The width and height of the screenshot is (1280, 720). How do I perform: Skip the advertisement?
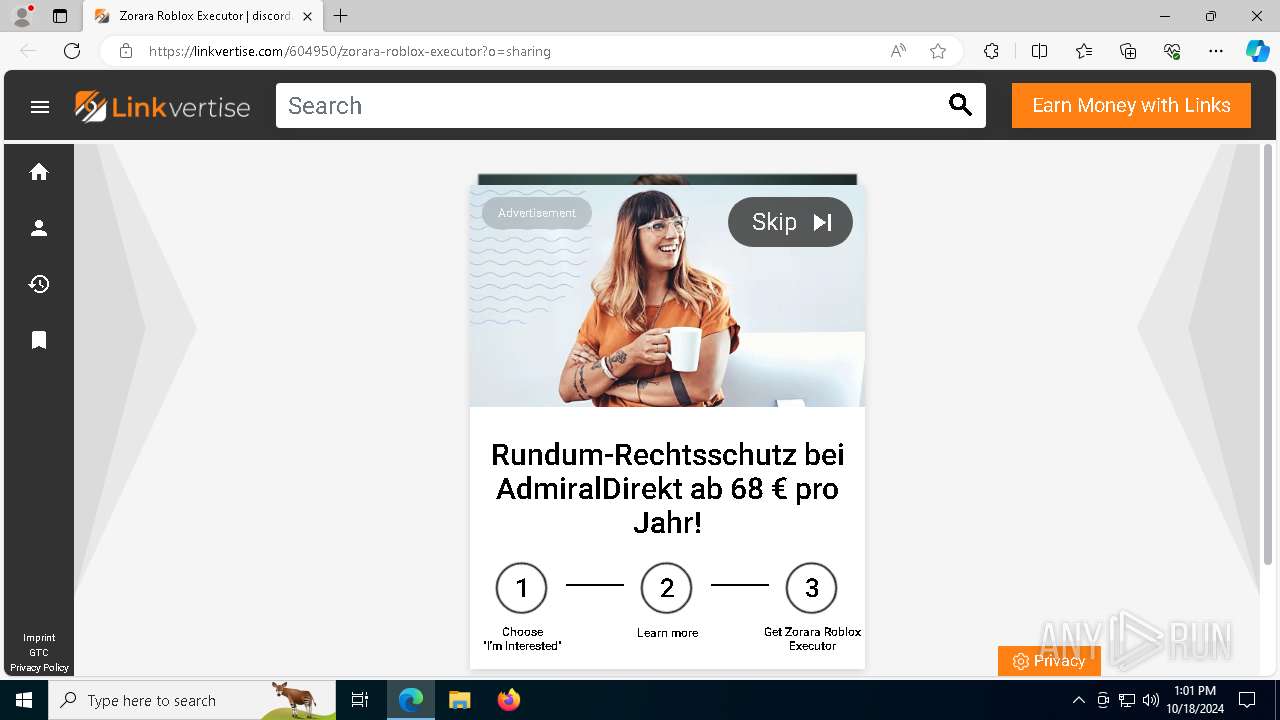tap(790, 222)
